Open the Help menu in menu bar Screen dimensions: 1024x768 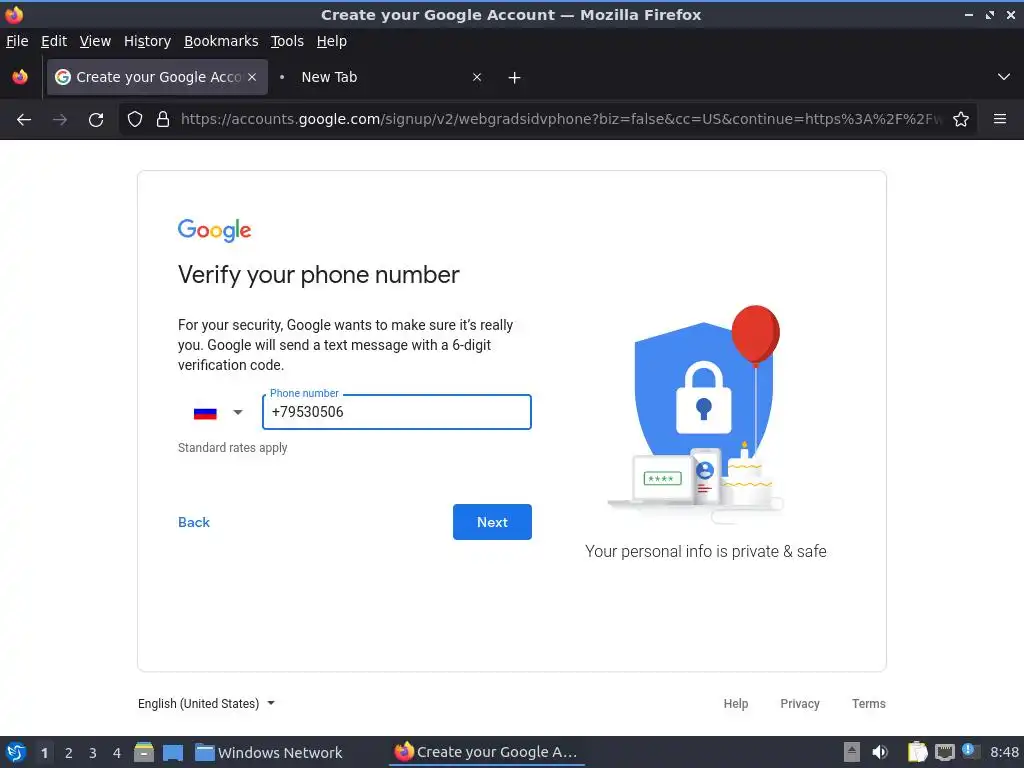(x=332, y=41)
